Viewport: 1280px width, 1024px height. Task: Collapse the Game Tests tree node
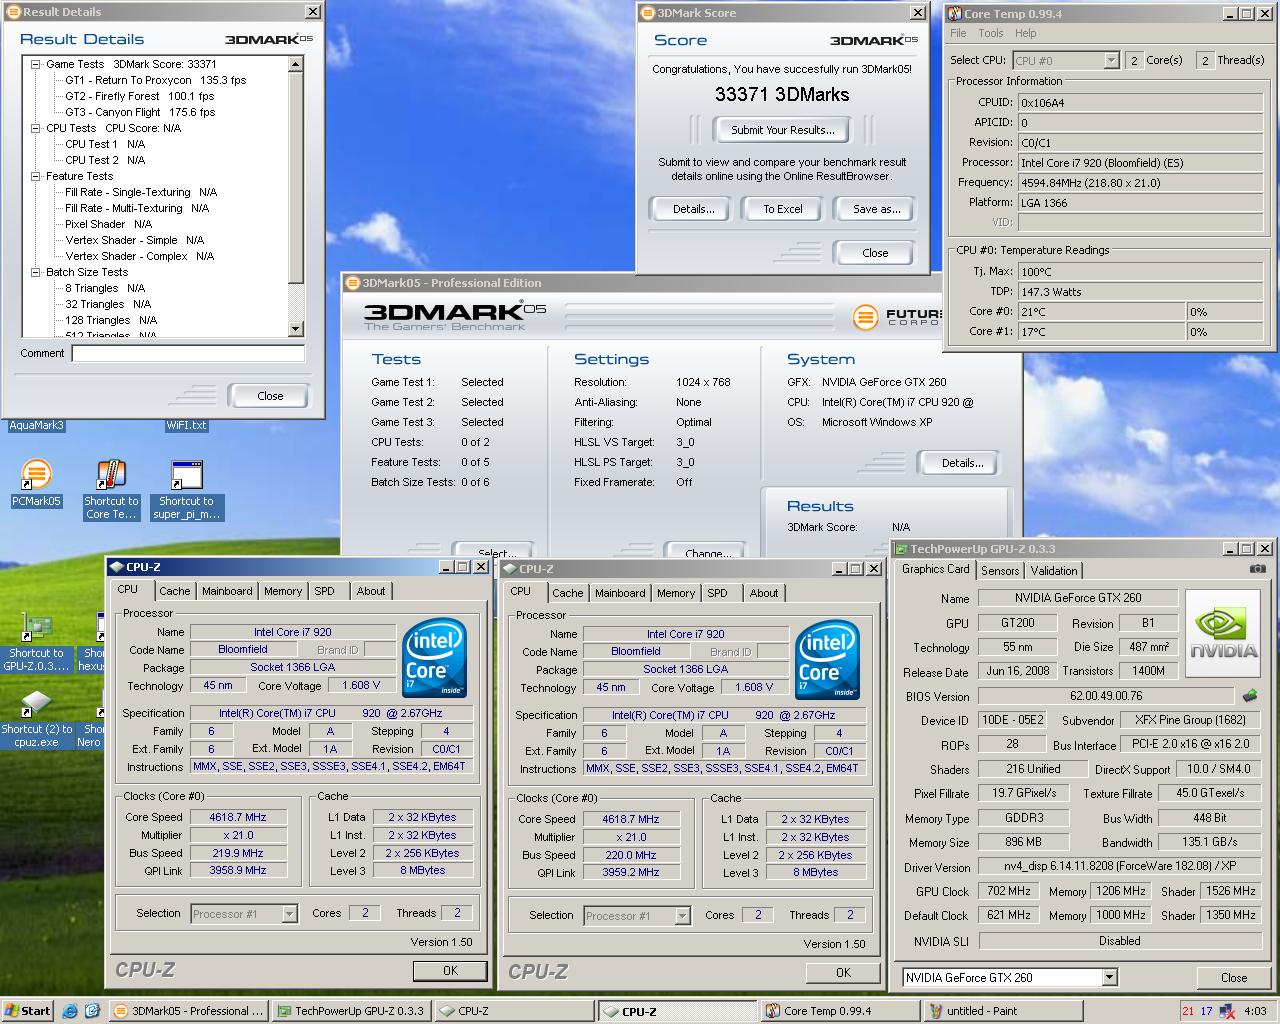tap(35, 64)
